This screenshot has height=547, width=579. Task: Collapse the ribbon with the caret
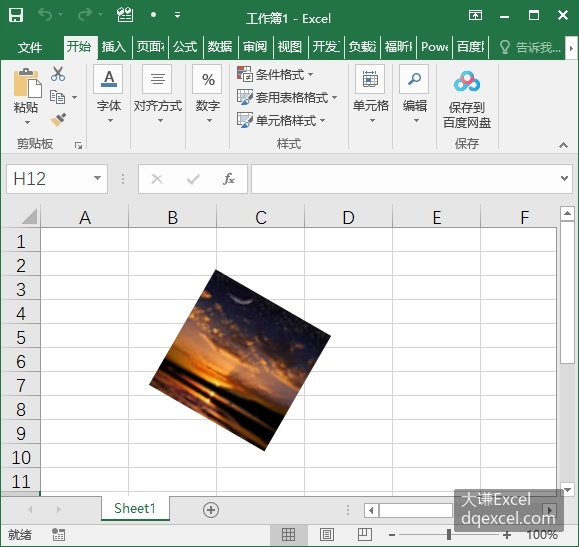point(563,145)
